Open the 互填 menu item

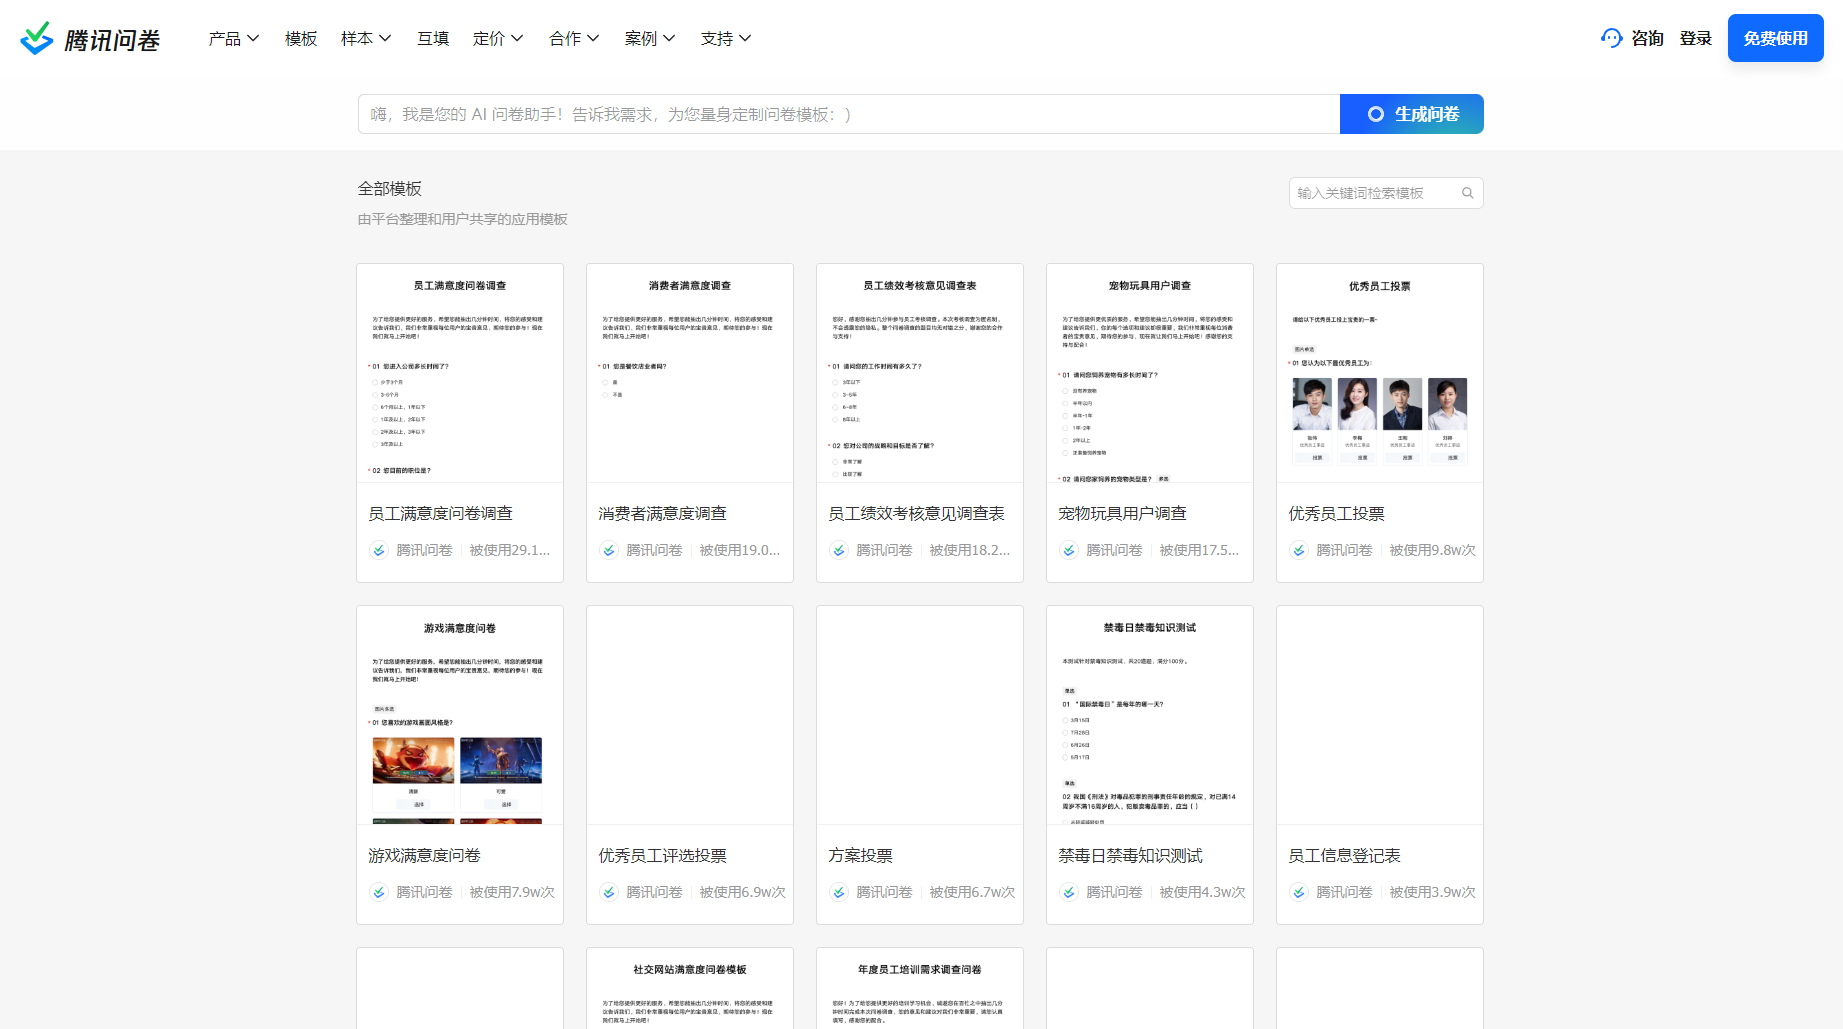pos(433,38)
